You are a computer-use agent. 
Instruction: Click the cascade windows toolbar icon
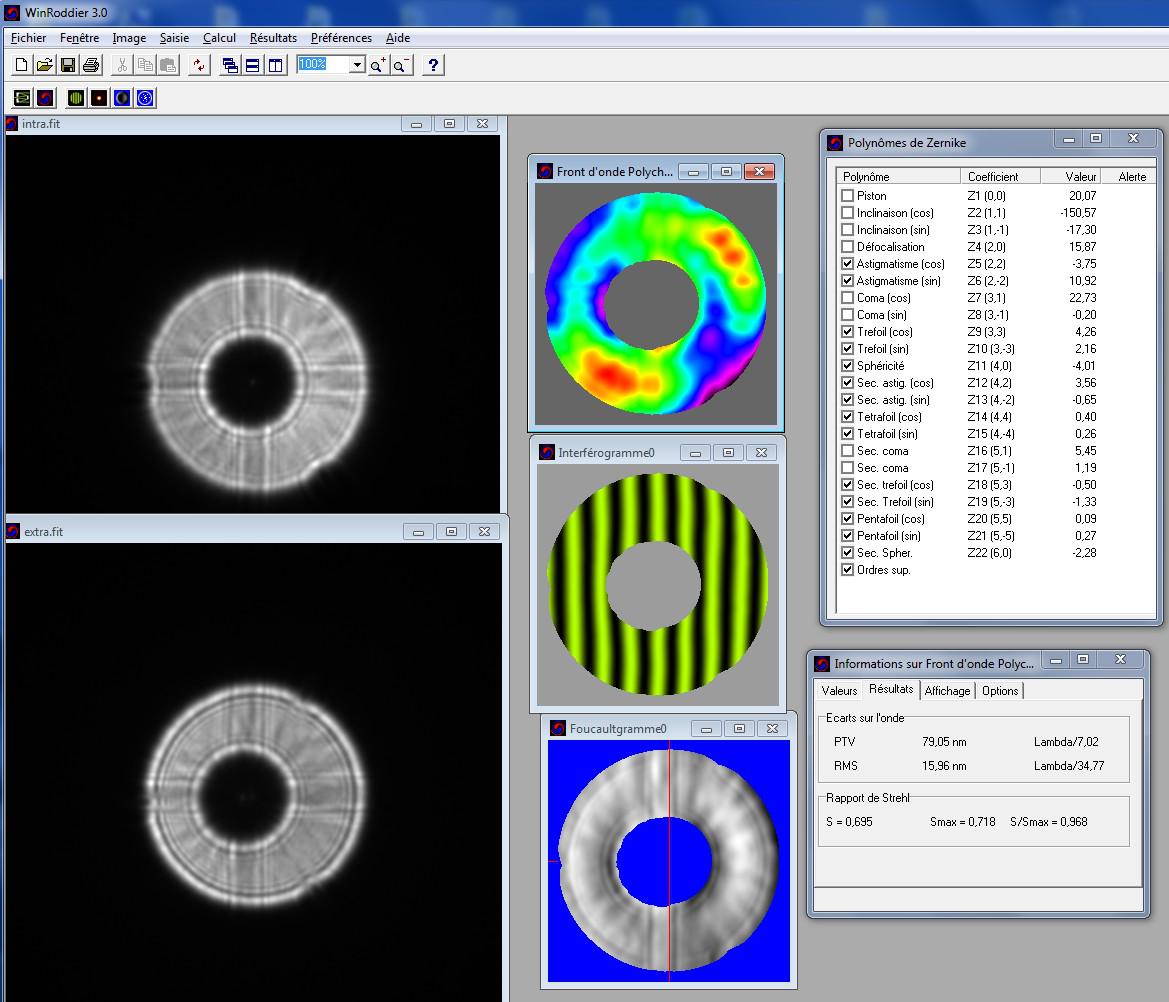tap(230, 65)
